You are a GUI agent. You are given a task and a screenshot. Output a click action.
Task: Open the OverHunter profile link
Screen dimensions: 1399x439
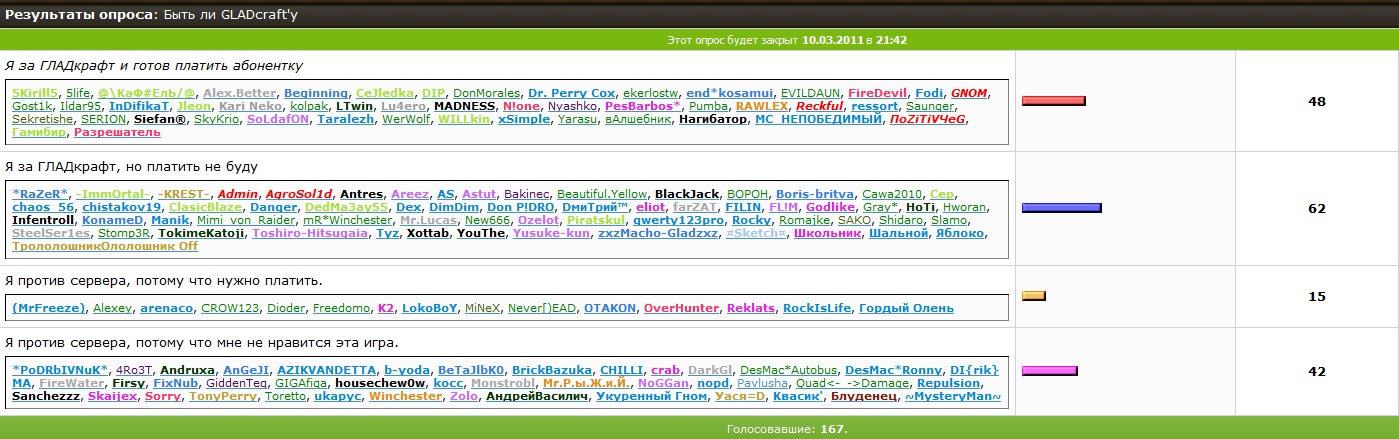pos(680,308)
